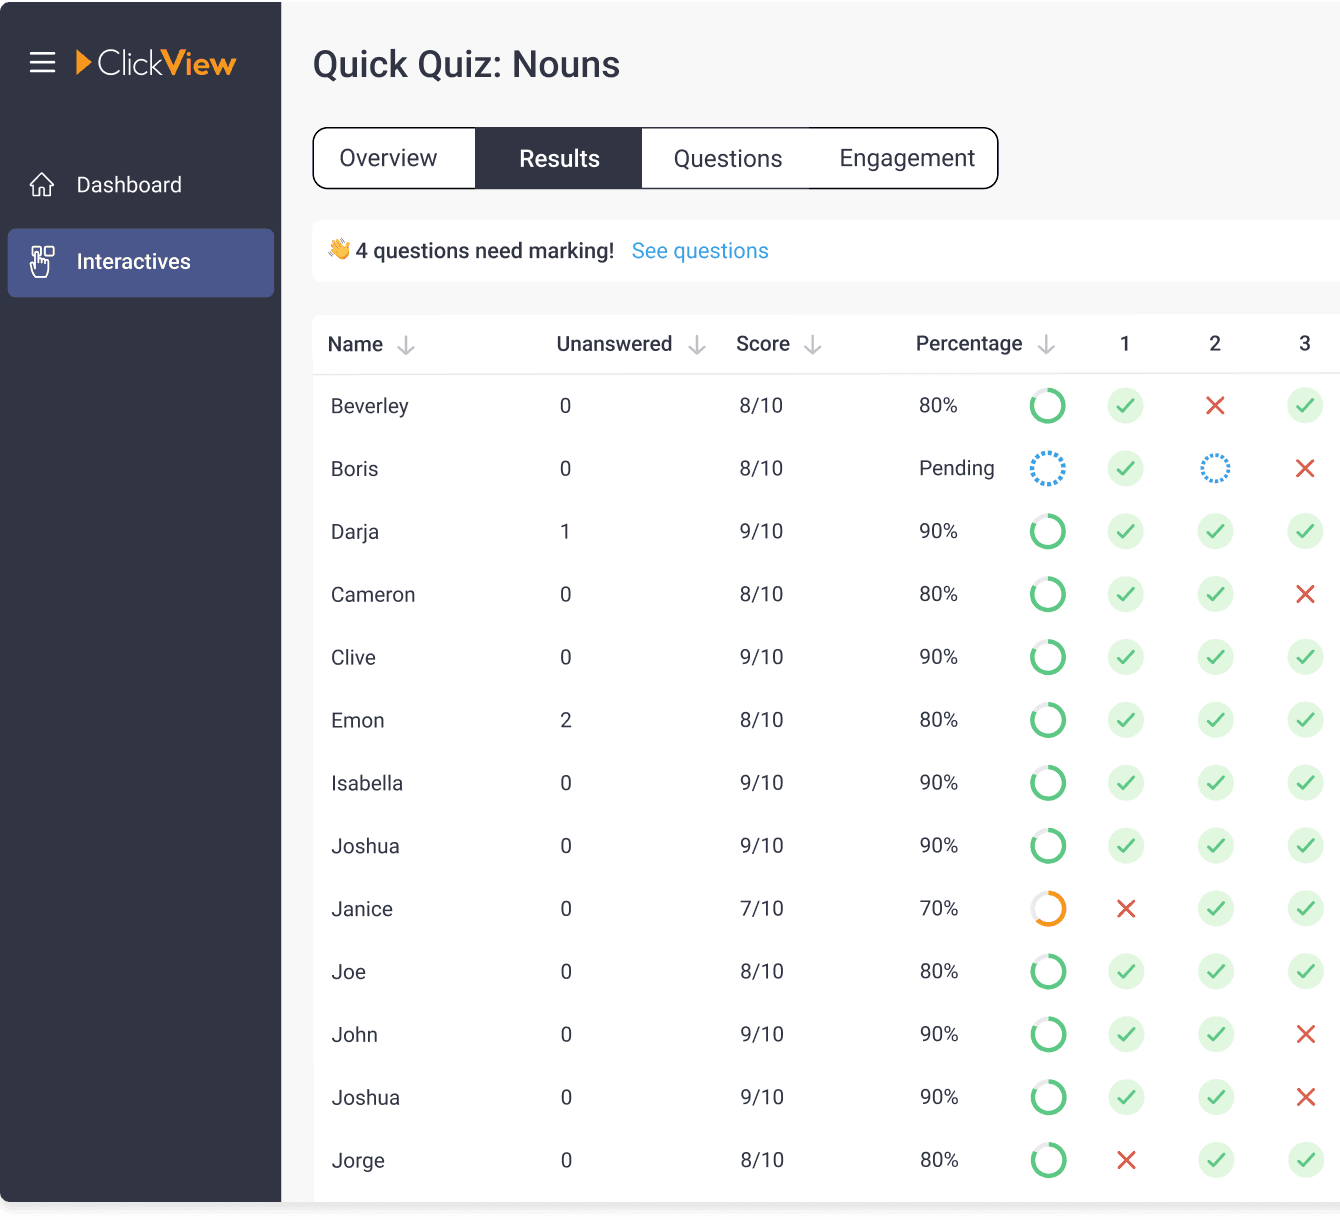This screenshot has width=1340, height=1220.
Task: Click Clive's question 1 checkmark
Action: tap(1125, 657)
